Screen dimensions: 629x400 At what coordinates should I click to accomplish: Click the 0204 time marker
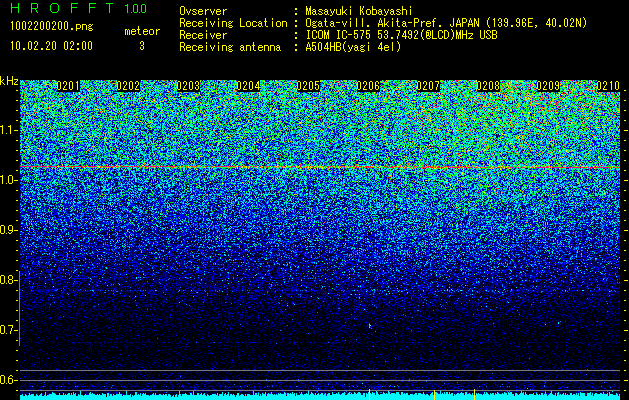[x=248, y=86]
